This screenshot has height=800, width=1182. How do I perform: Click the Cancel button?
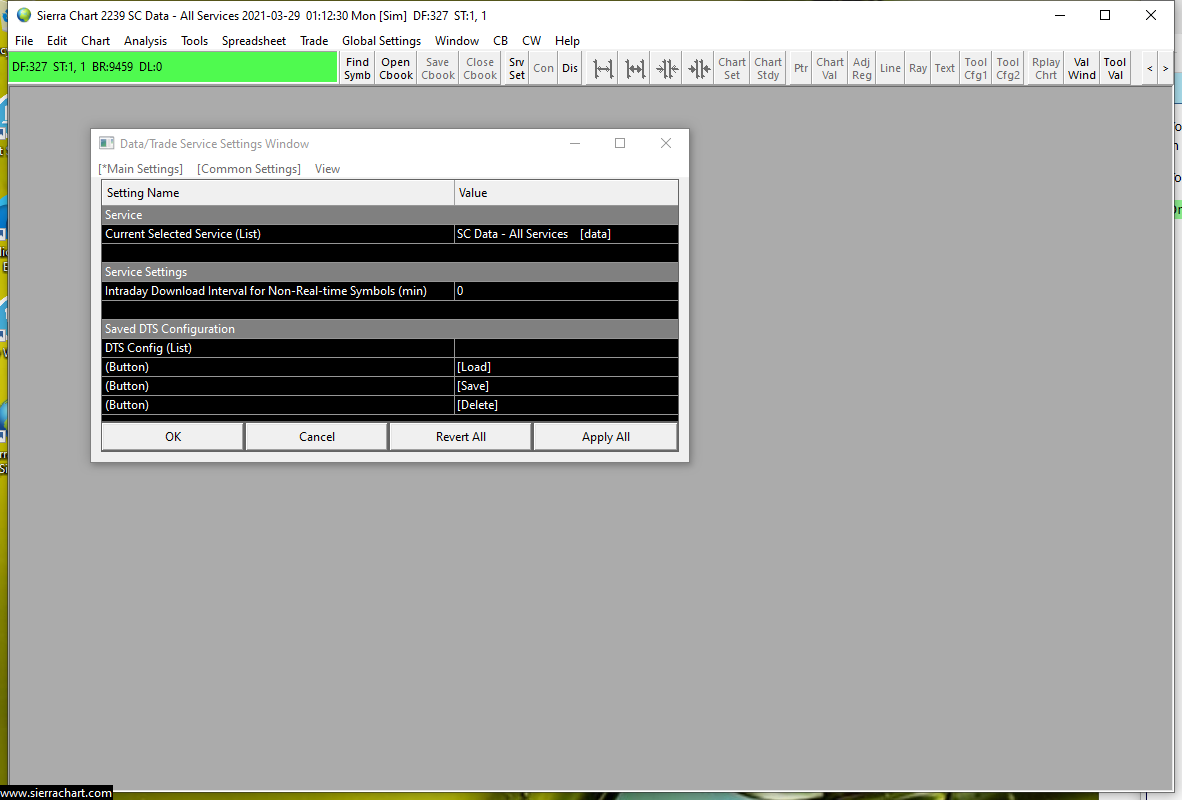click(317, 437)
